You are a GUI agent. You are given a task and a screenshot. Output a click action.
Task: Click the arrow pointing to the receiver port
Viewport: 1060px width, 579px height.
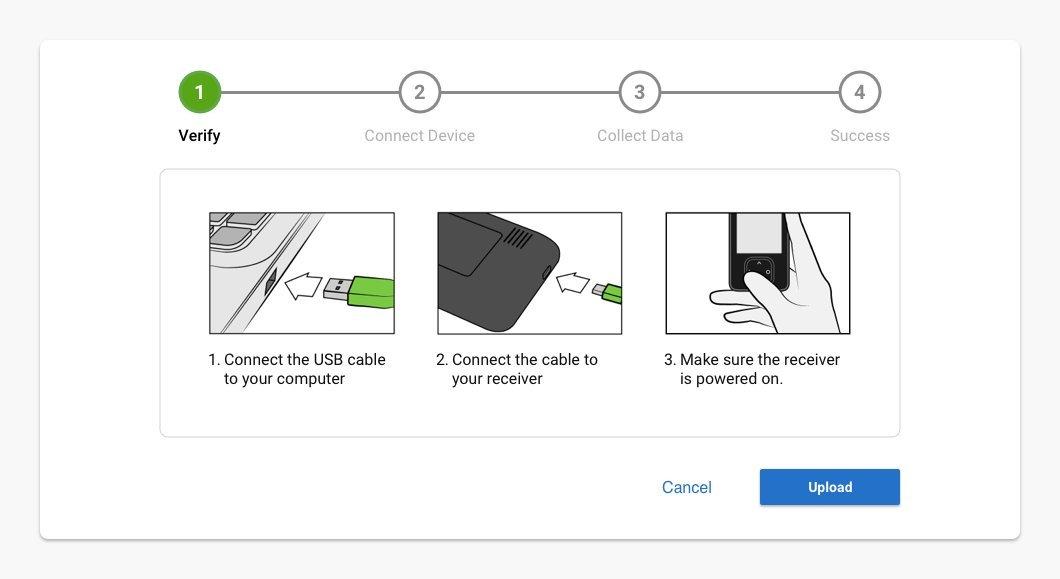[572, 282]
